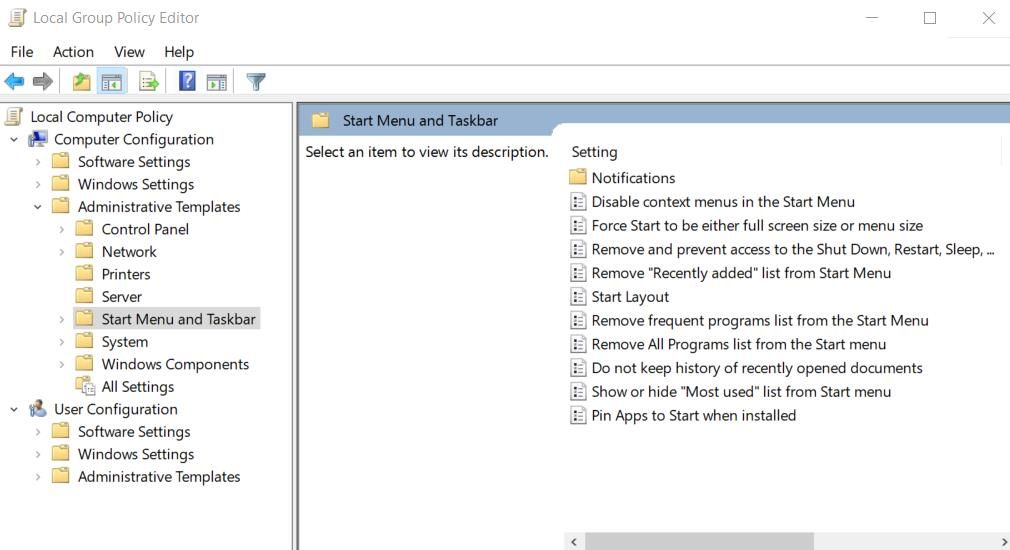Open the View menu

(x=129, y=52)
